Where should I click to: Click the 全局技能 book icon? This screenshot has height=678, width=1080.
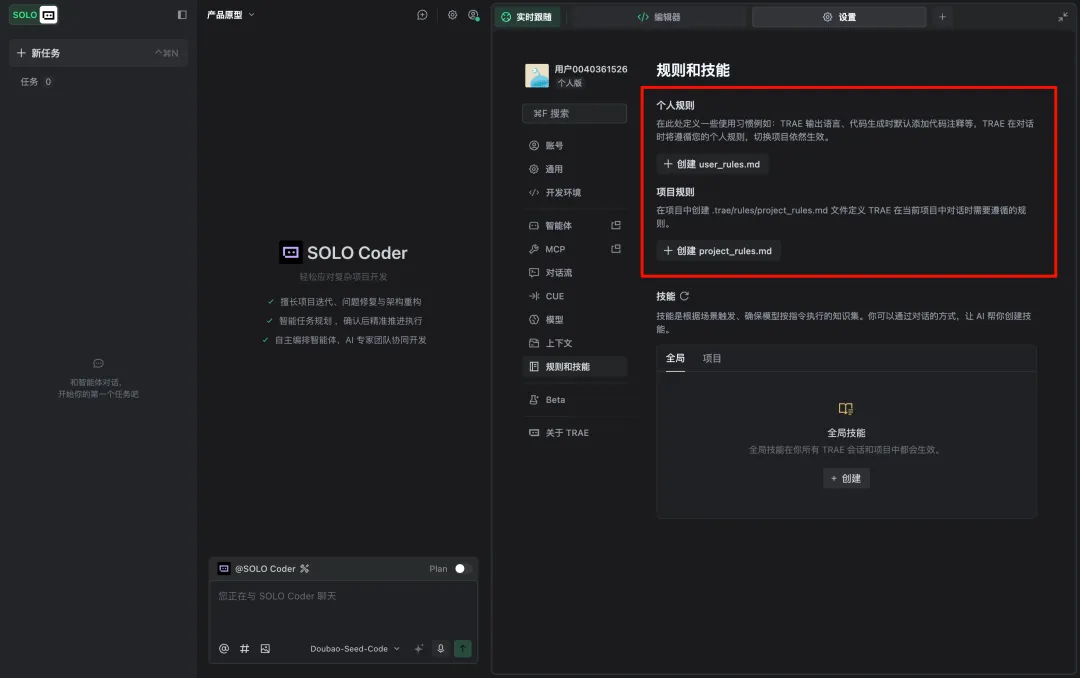pos(846,409)
